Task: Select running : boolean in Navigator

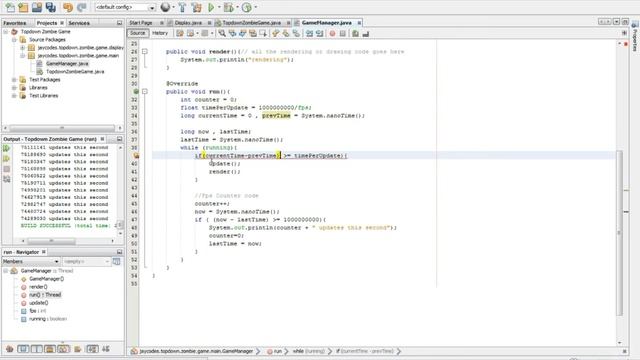Action: 48,319
